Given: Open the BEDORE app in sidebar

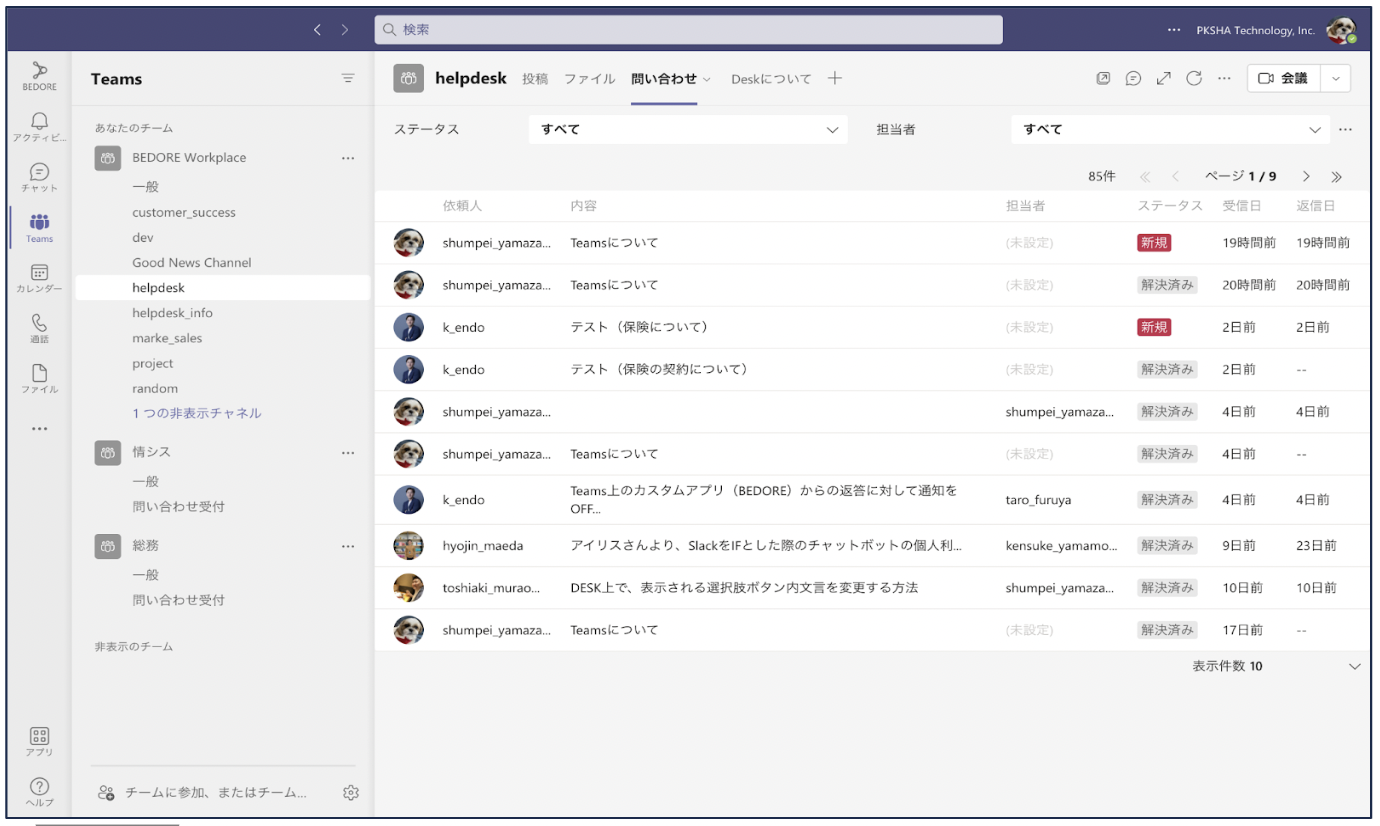Looking at the screenshot, I should (x=39, y=76).
